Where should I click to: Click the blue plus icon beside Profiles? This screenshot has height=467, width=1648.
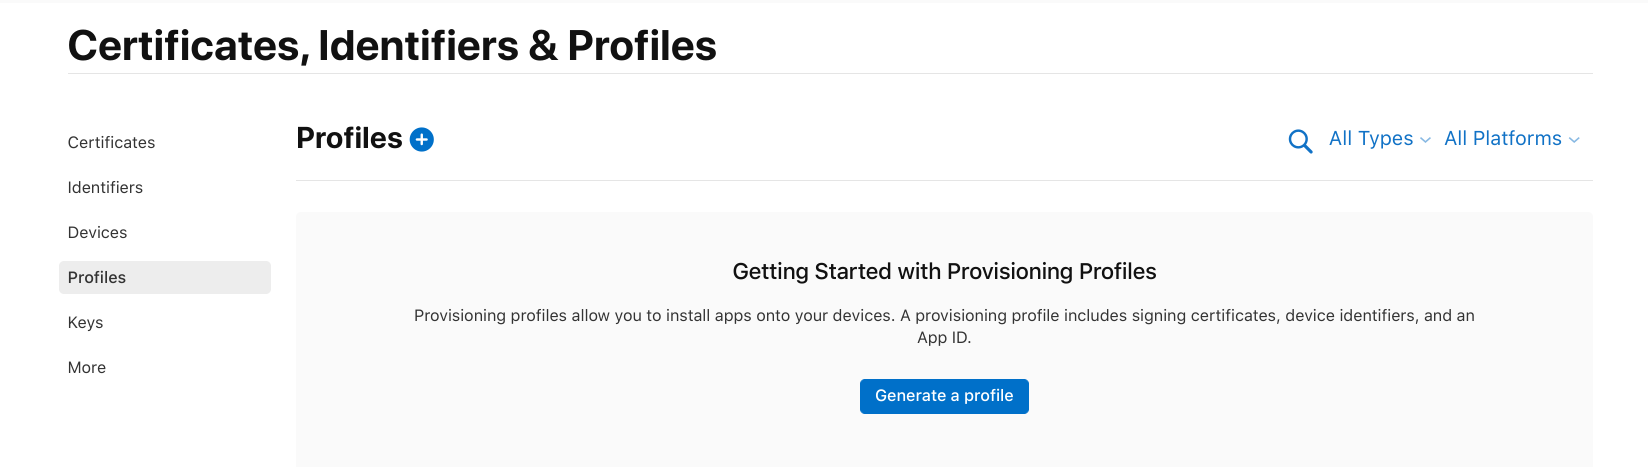tap(422, 139)
